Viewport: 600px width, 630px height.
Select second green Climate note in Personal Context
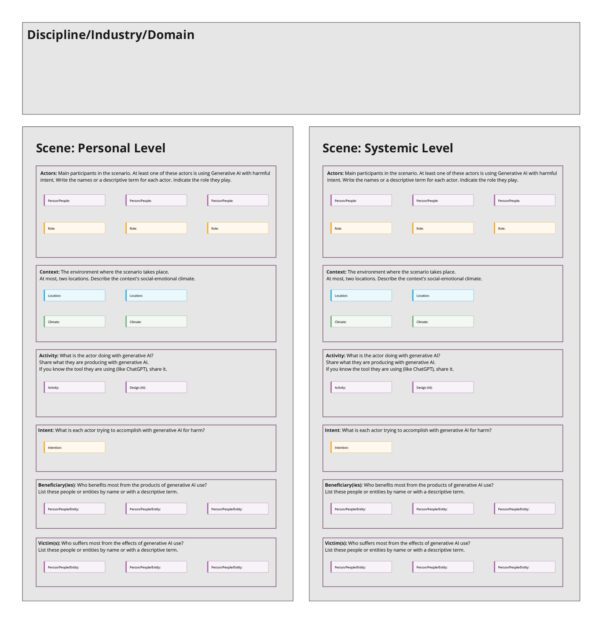pyautogui.click(x=156, y=322)
